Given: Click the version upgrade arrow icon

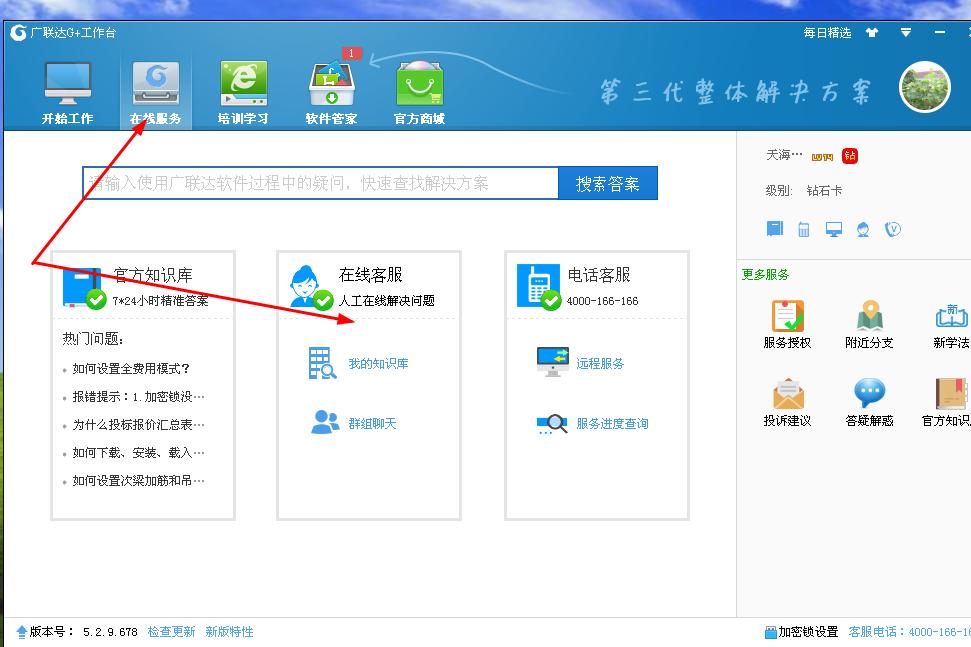Looking at the screenshot, I should coord(22,632).
